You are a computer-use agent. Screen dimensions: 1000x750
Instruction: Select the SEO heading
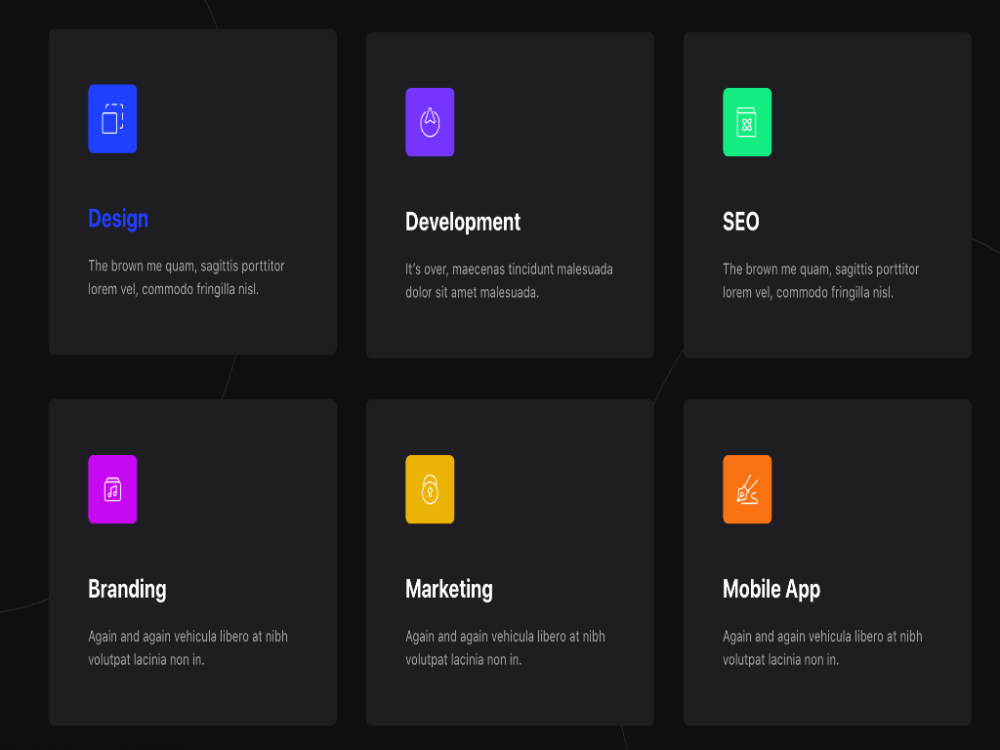(x=740, y=222)
